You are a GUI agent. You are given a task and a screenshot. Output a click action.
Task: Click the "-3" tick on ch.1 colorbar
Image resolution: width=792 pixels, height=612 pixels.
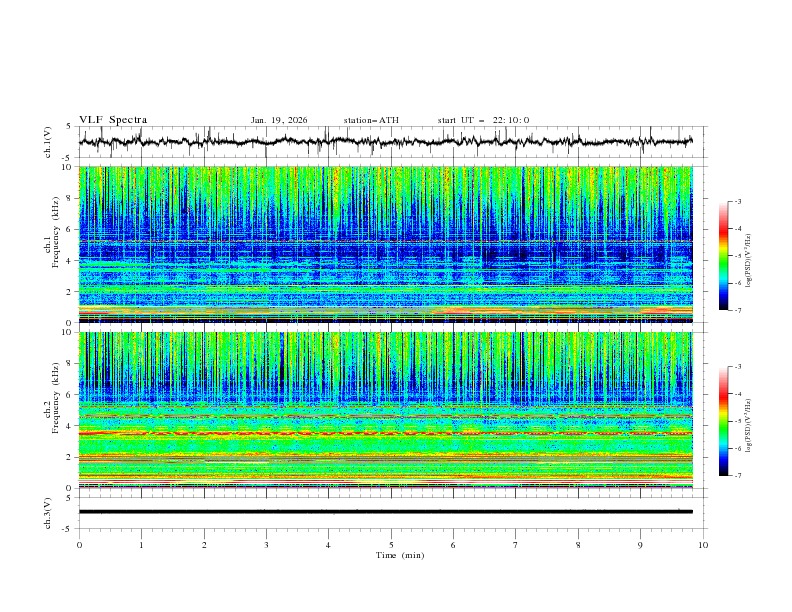737,201
